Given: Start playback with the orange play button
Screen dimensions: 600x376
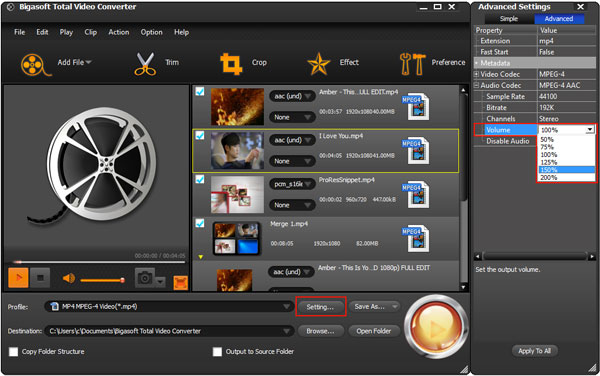Looking at the screenshot, I should (x=18, y=278).
